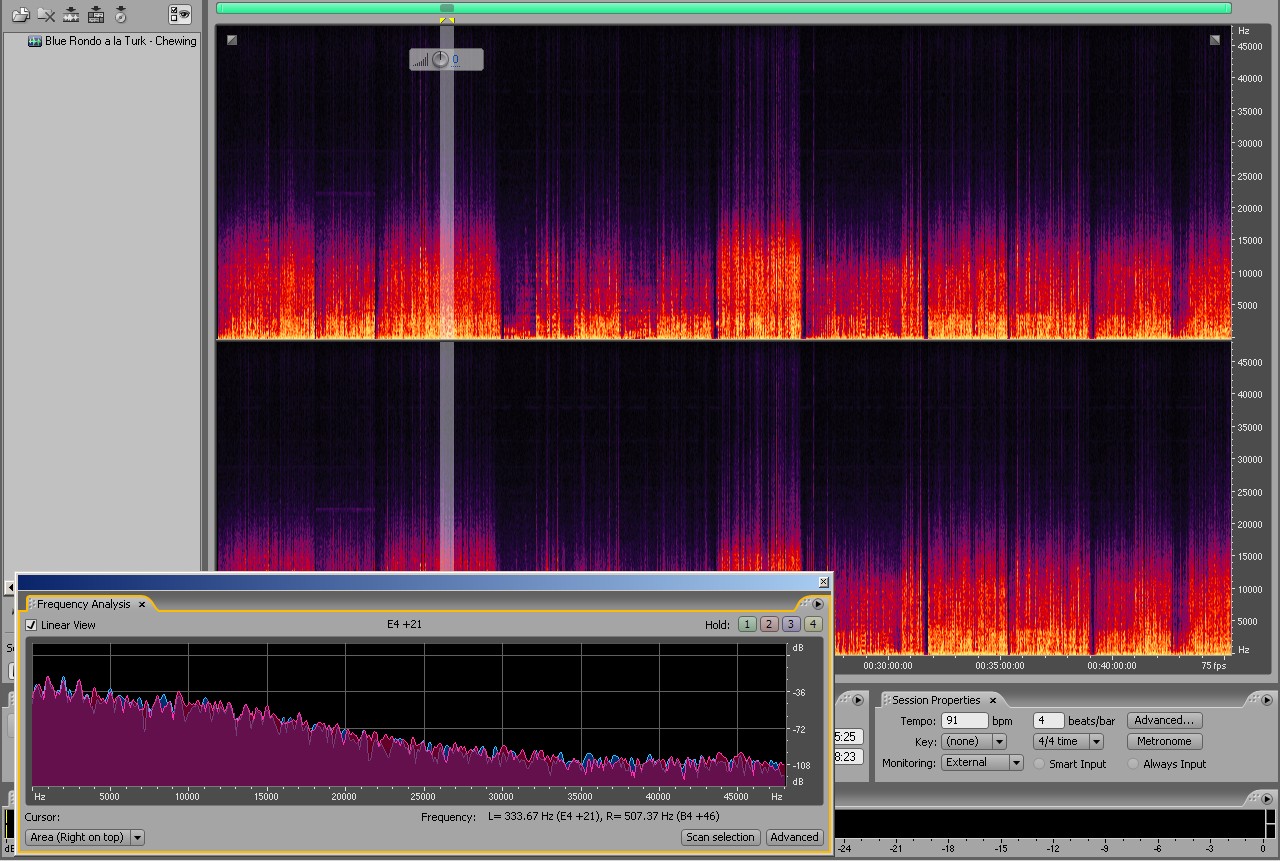Viewport: 1281px width, 861px height.
Task: Click the Scan selection button
Action: coord(720,837)
